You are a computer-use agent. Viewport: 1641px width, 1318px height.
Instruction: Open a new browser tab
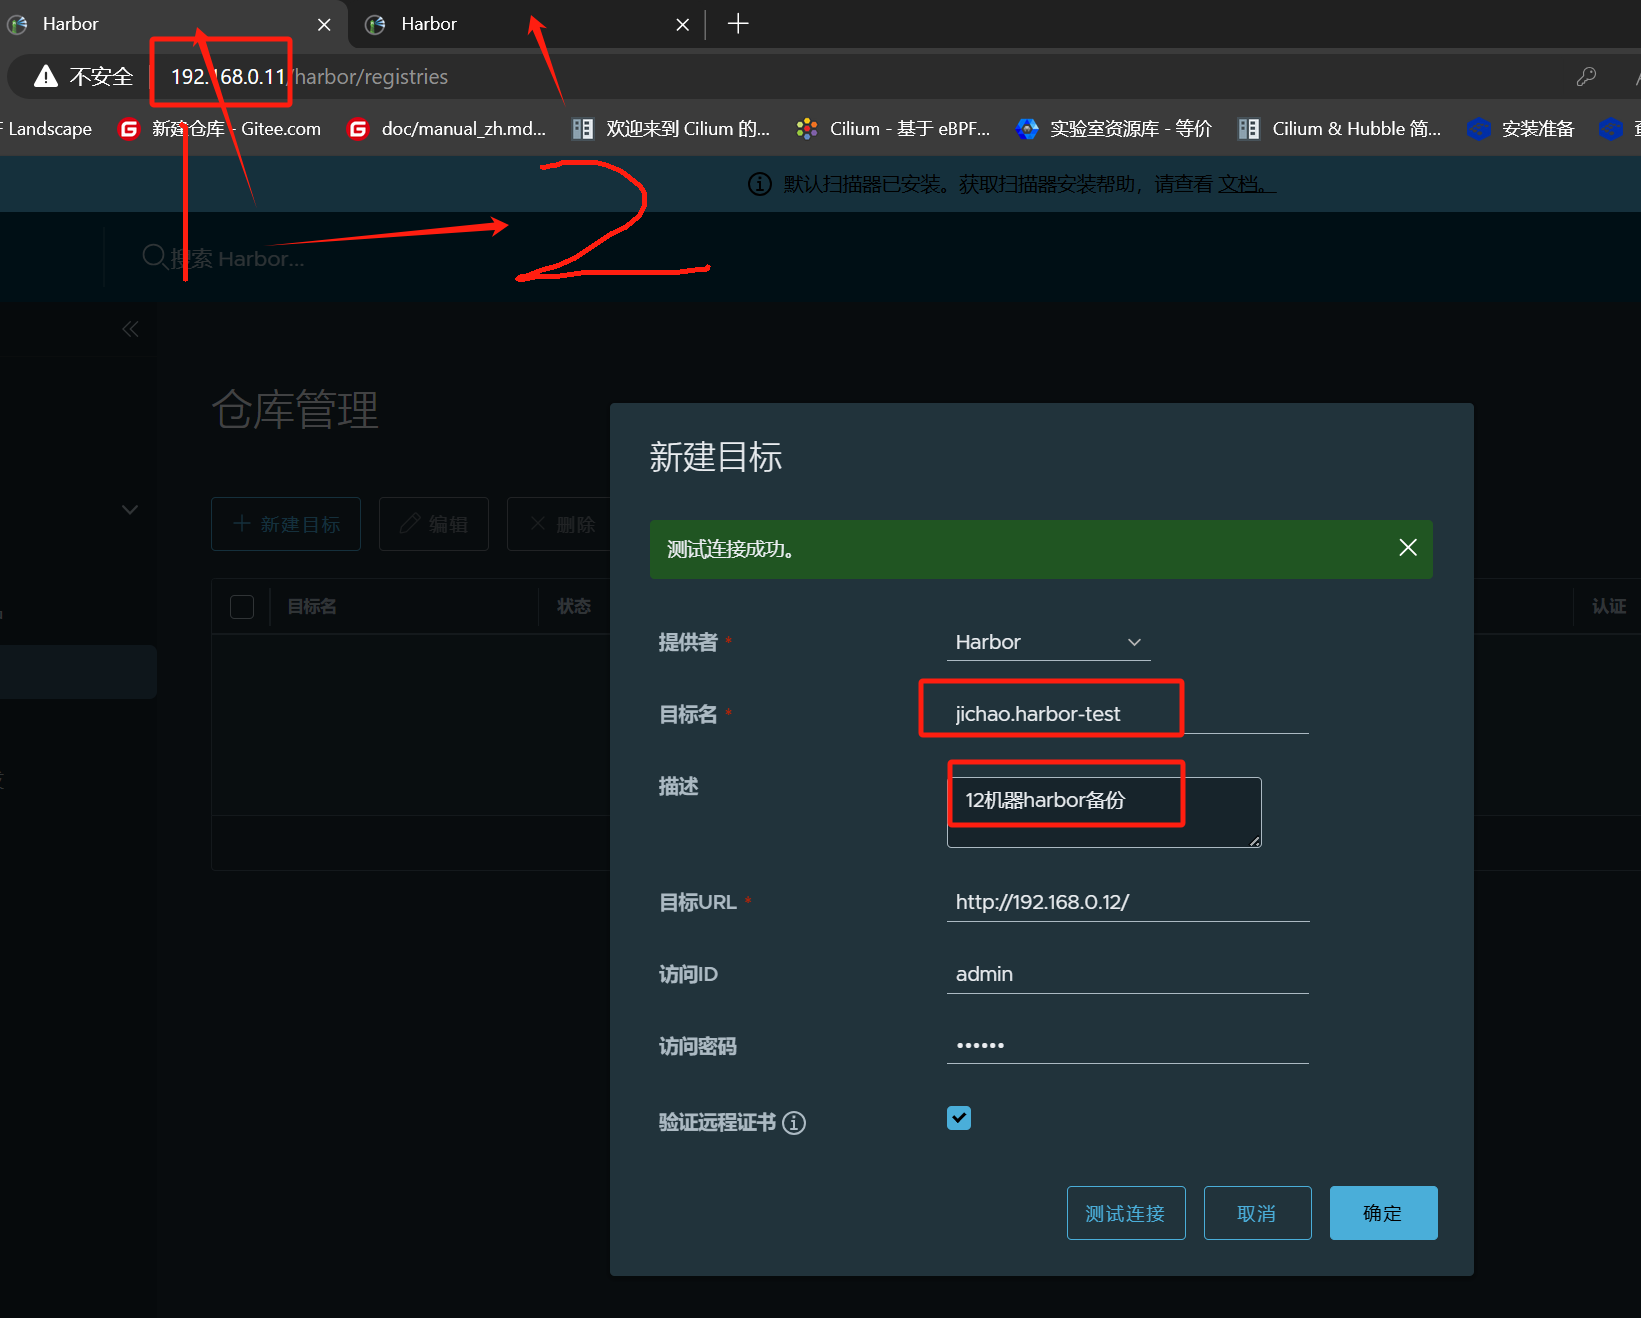pos(738,24)
